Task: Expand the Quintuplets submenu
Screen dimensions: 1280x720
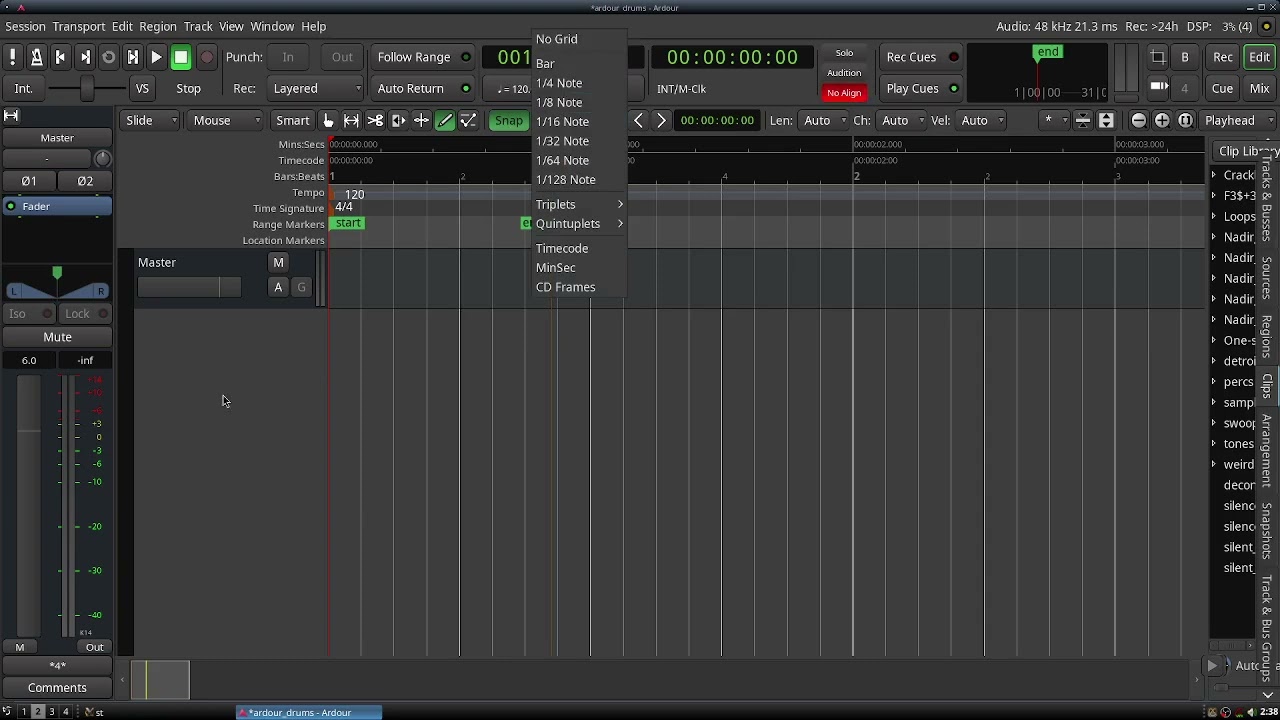Action: (x=579, y=224)
